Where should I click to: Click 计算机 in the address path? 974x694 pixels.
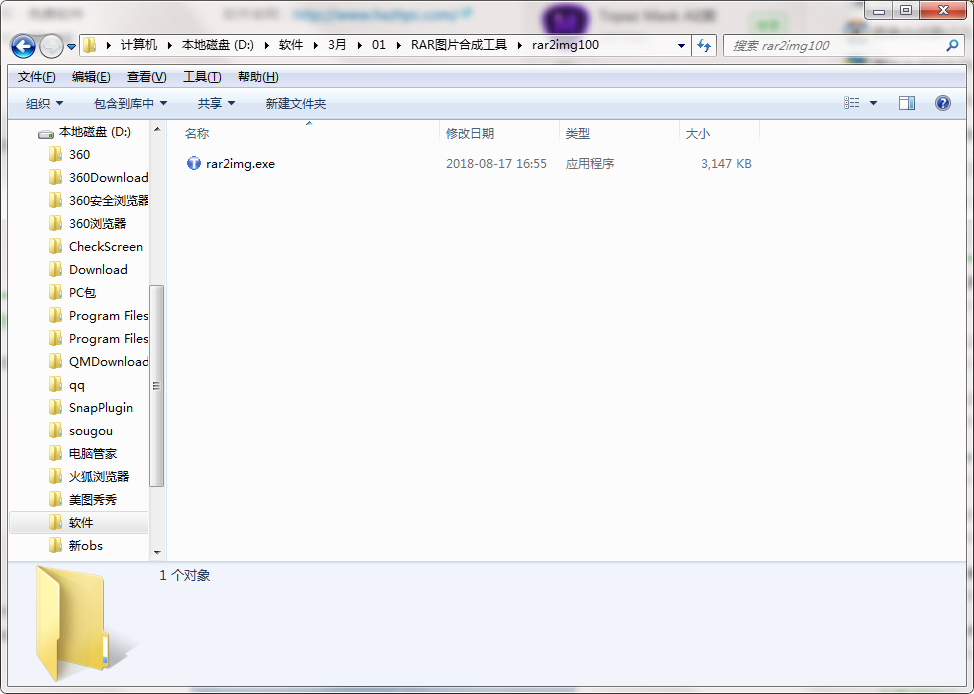[x=139, y=45]
